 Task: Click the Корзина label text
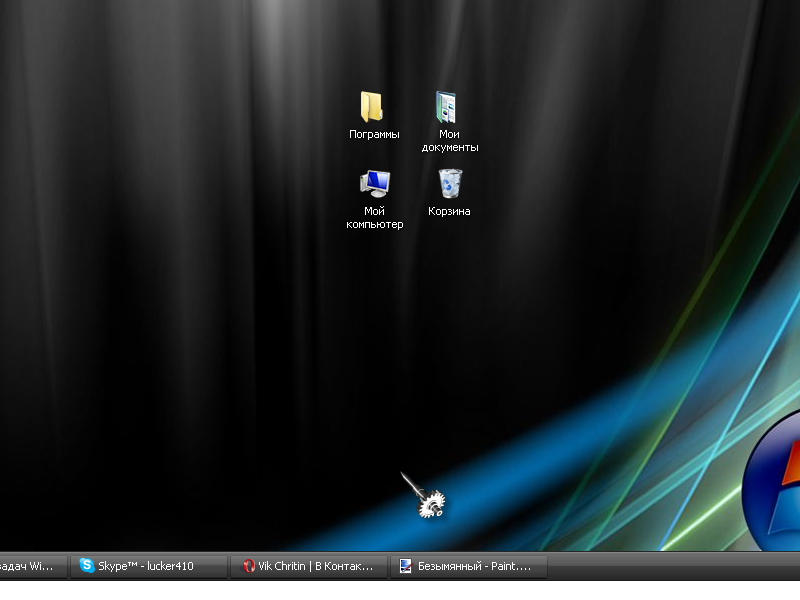click(x=449, y=211)
